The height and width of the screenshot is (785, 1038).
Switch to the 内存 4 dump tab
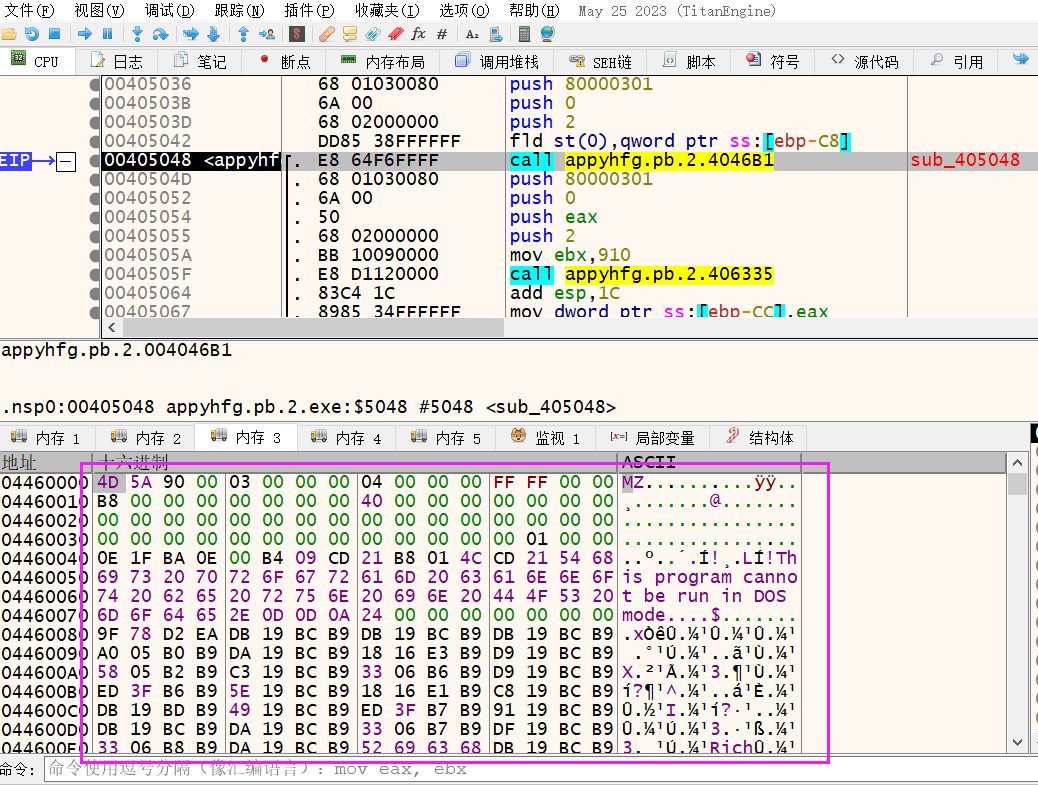pos(345,438)
